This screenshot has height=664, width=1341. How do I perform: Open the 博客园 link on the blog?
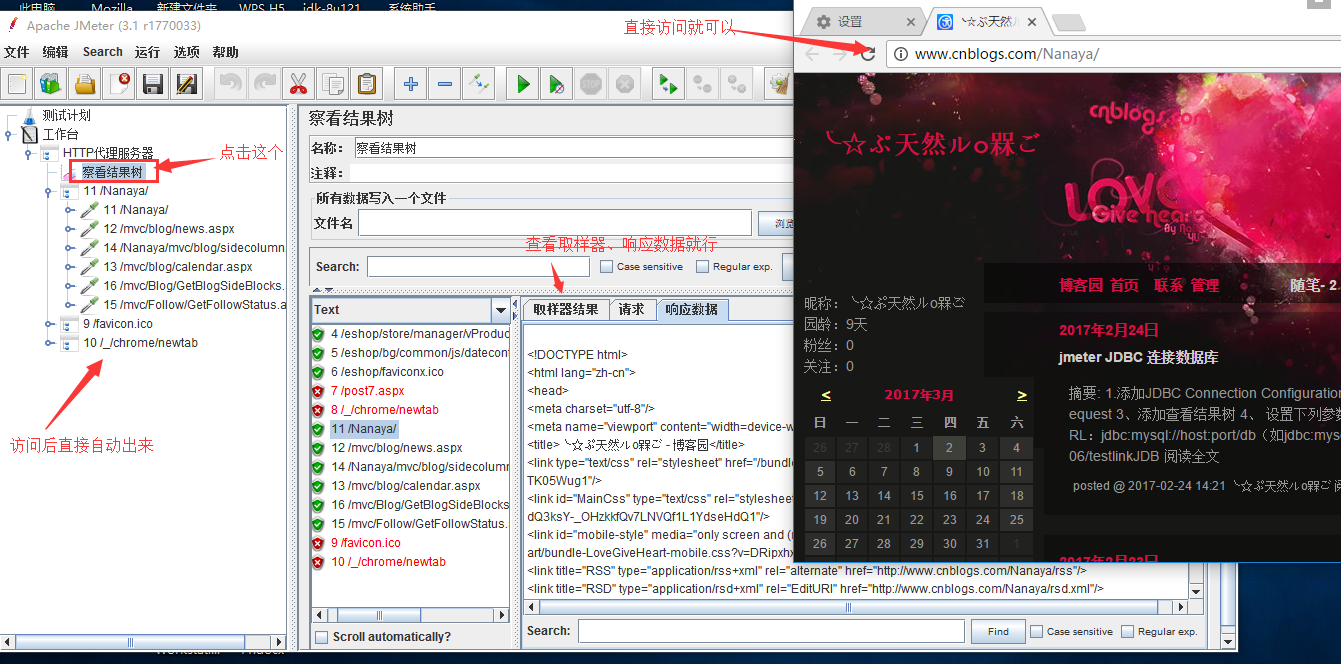click(x=1080, y=285)
